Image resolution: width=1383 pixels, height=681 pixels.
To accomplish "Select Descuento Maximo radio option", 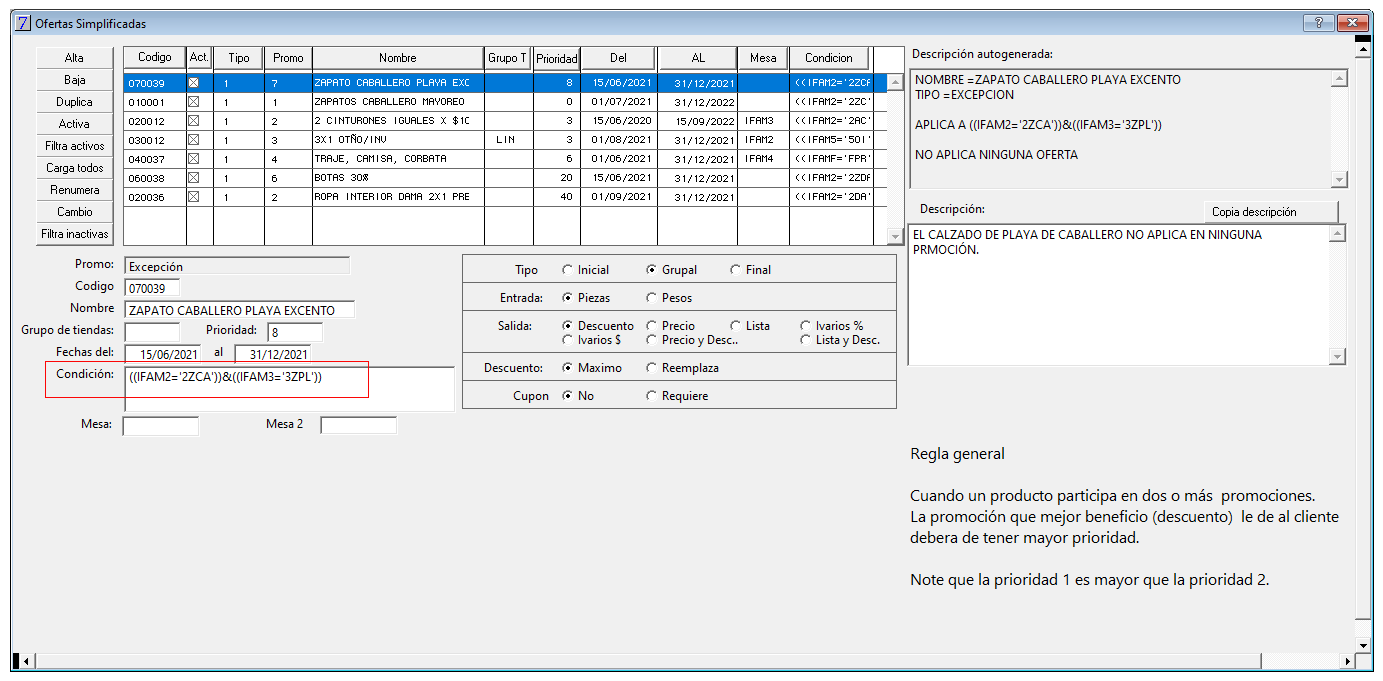I will click(x=592, y=368).
